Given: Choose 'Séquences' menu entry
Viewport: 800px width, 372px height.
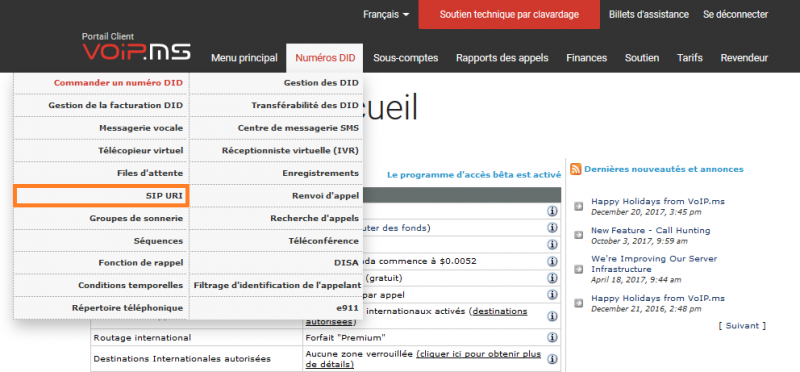Looking at the screenshot, I should point(101,241).
